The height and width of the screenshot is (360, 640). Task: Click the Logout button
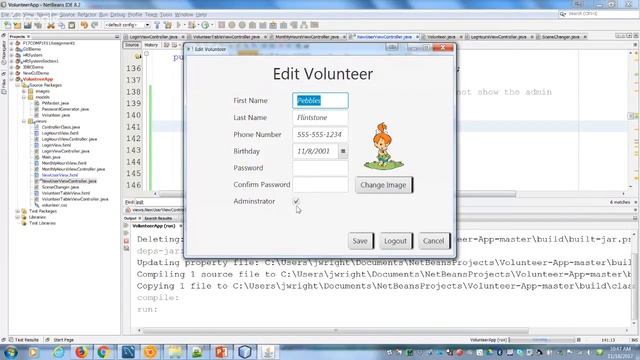396,241
